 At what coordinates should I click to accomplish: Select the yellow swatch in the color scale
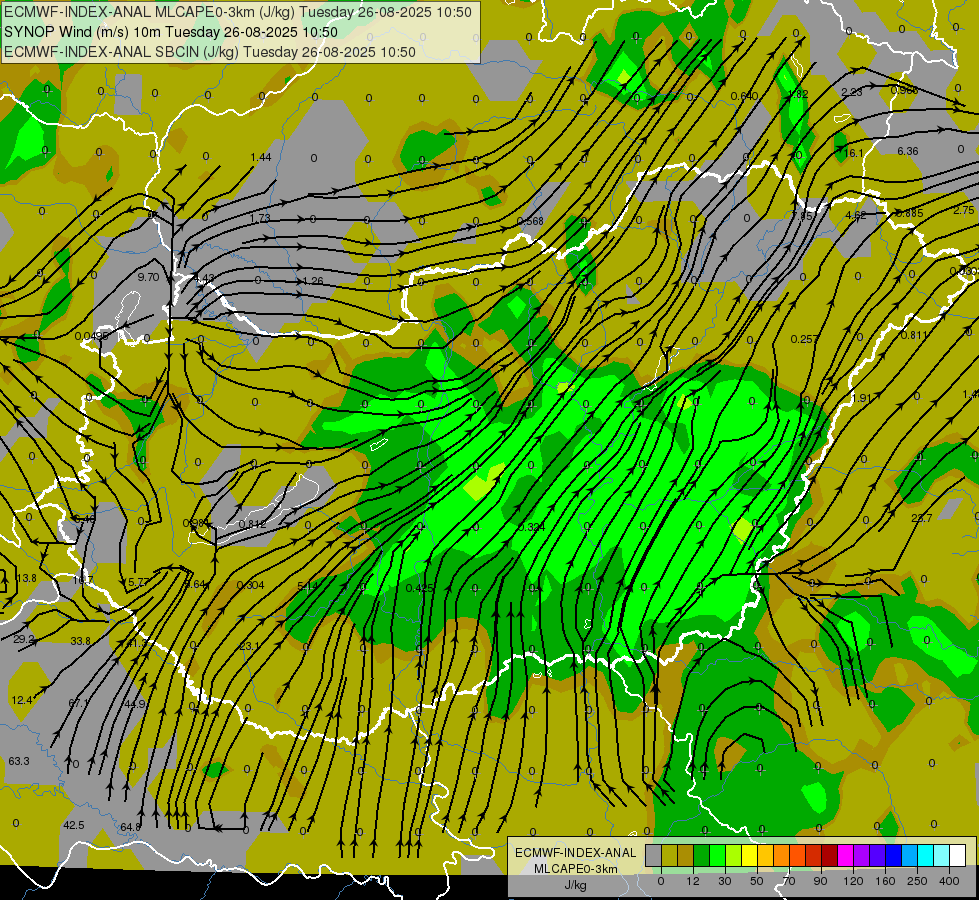click(749, 855)
